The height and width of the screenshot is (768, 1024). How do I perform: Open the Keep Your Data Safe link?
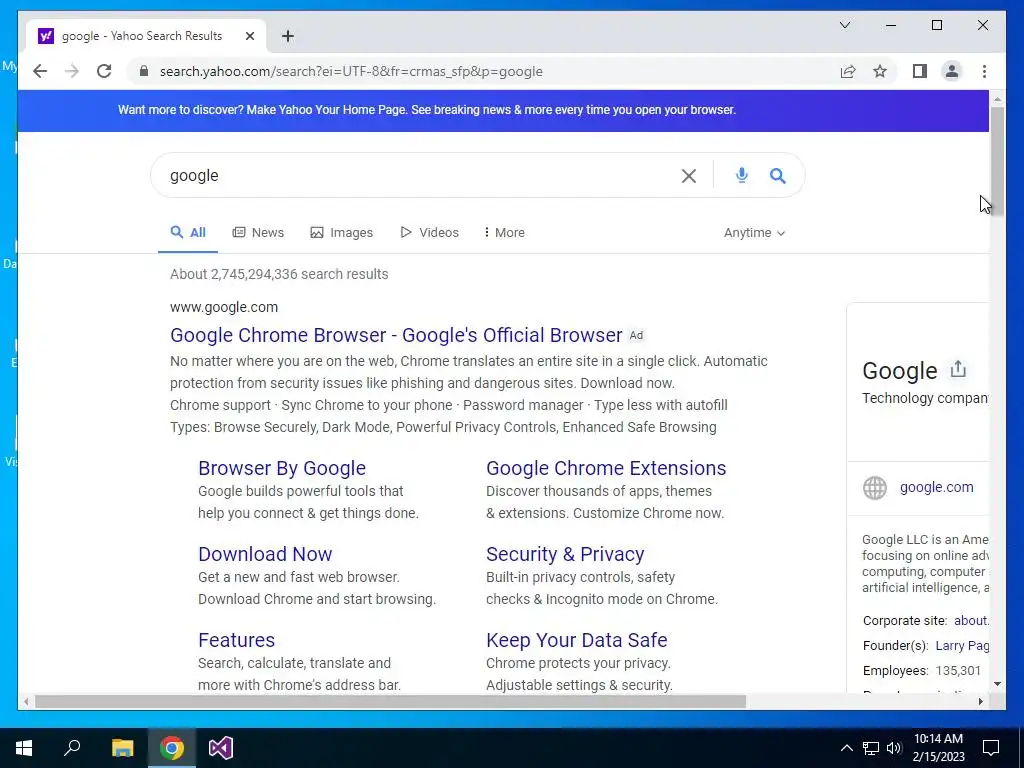[x=577, y=640]
